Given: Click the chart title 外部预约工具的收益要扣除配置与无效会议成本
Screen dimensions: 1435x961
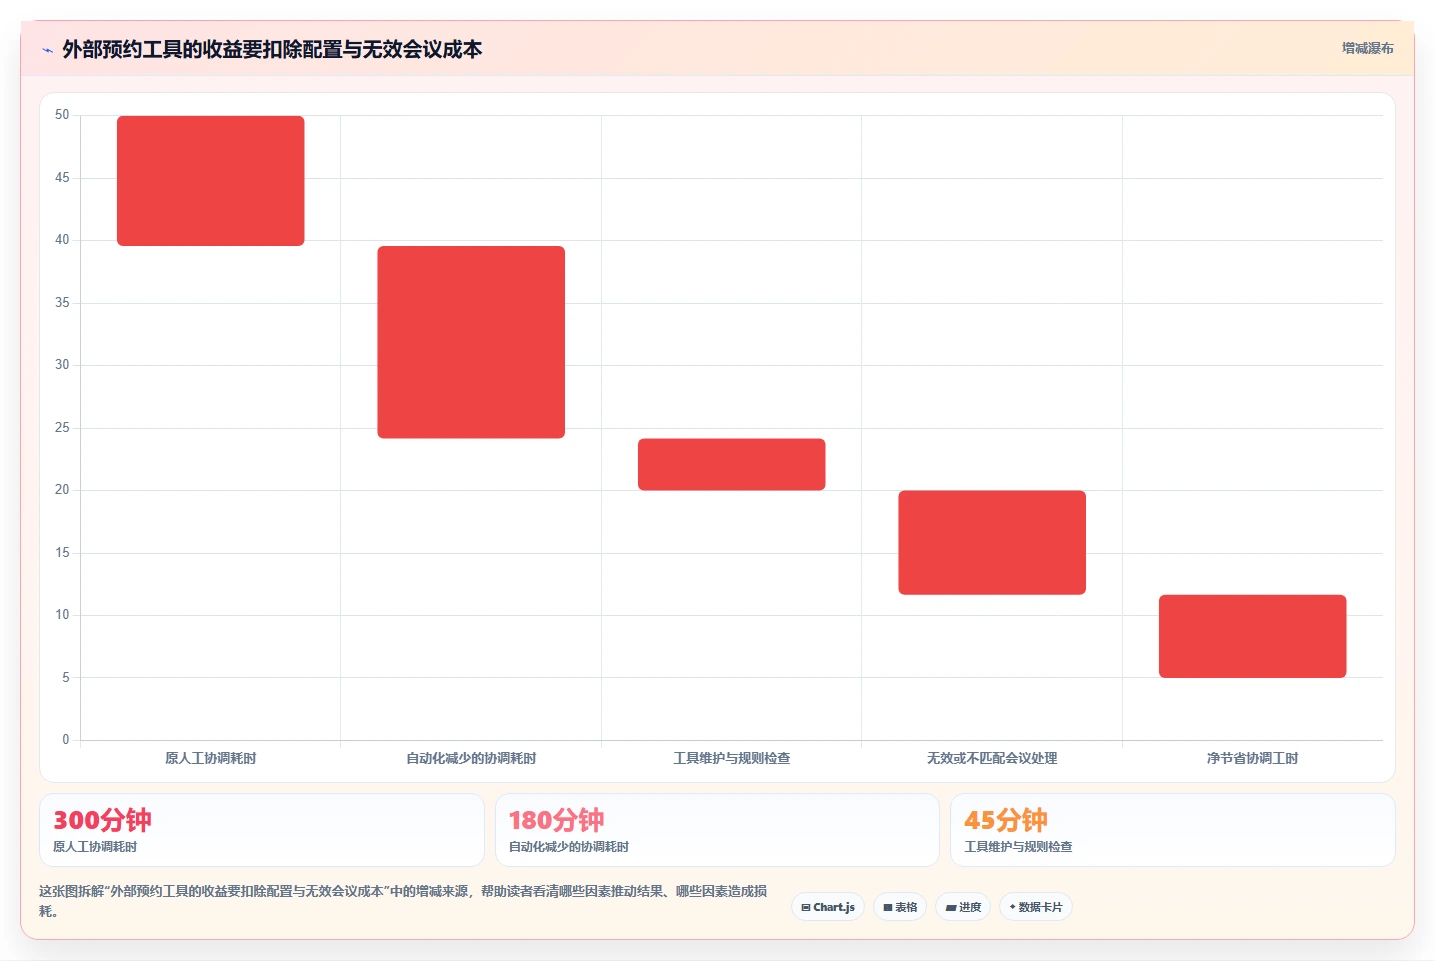Looking at the screenshot, I should (x=272, y=49).
